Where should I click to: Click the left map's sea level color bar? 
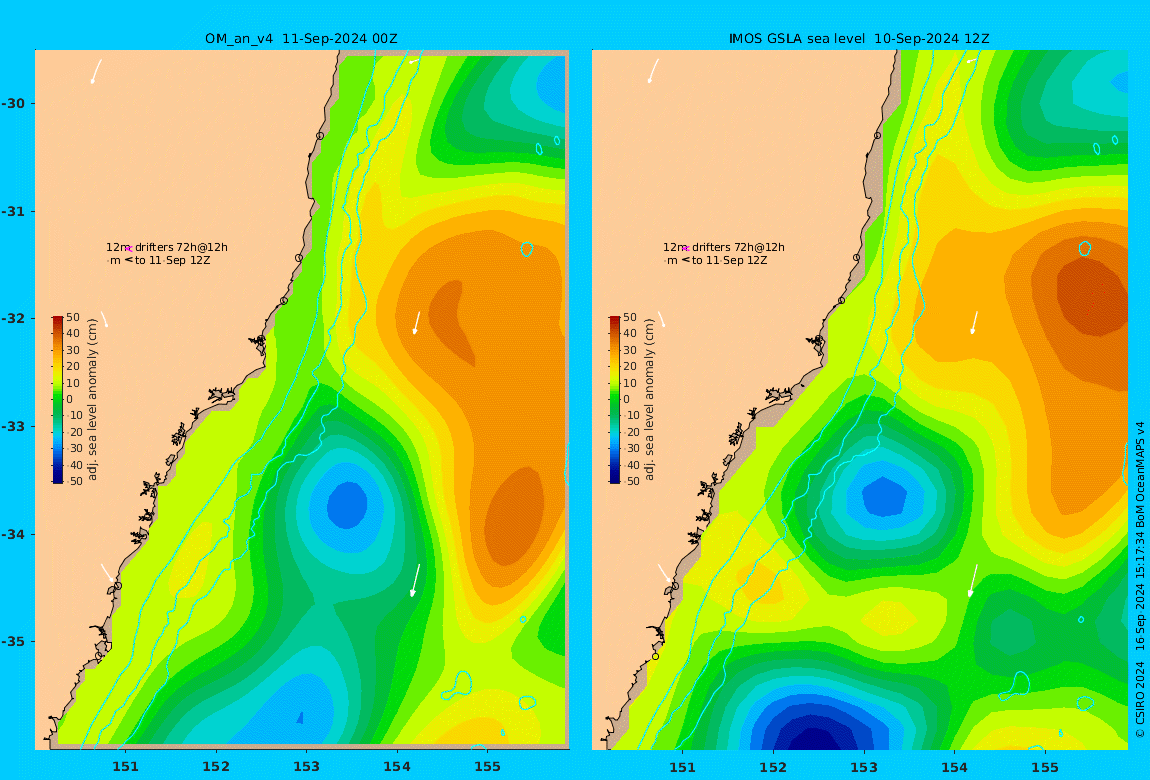pyautogui.click(x=57, y=400)
